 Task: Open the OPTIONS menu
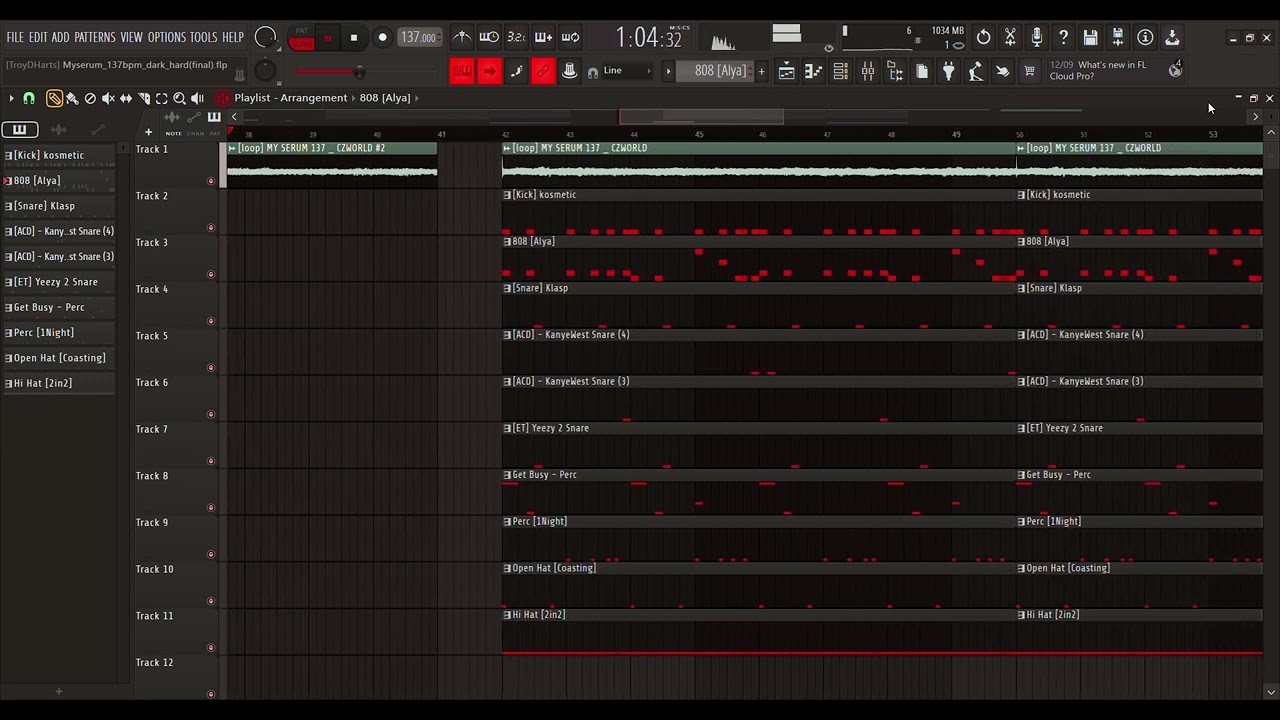[167, 37]
